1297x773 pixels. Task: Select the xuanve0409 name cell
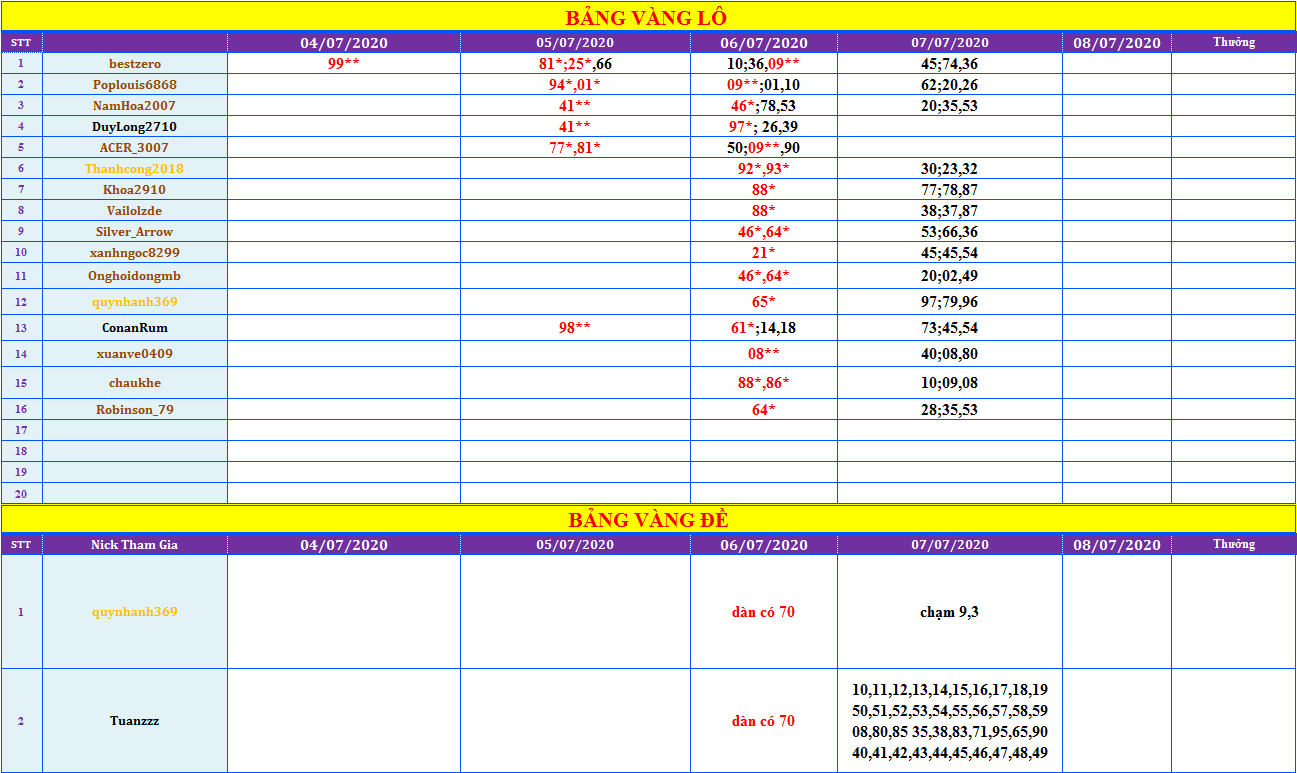135,354
